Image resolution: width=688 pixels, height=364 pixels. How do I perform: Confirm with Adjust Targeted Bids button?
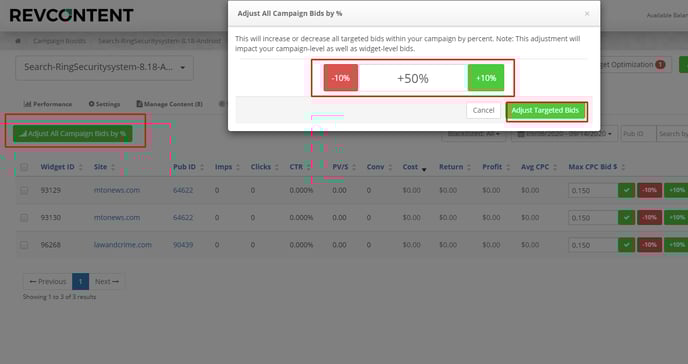click(x=546, y=111)
